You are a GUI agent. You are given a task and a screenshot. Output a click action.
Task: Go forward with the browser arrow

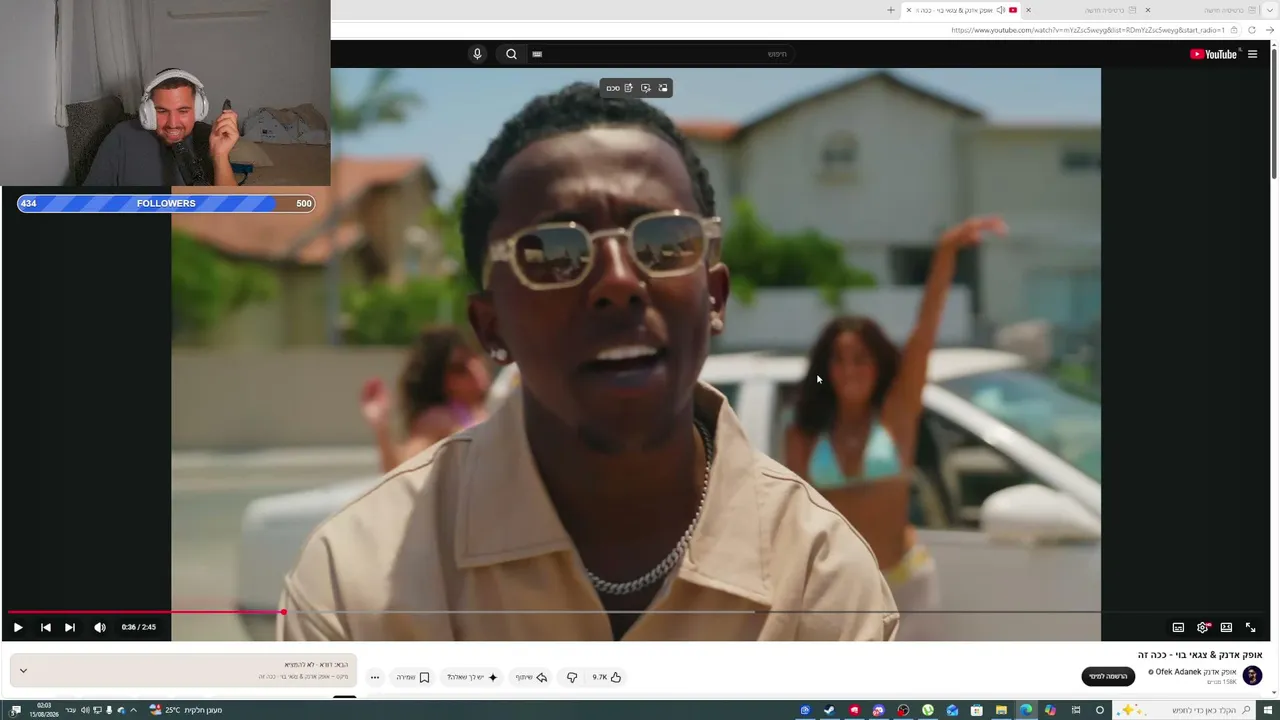point(1270,30)
